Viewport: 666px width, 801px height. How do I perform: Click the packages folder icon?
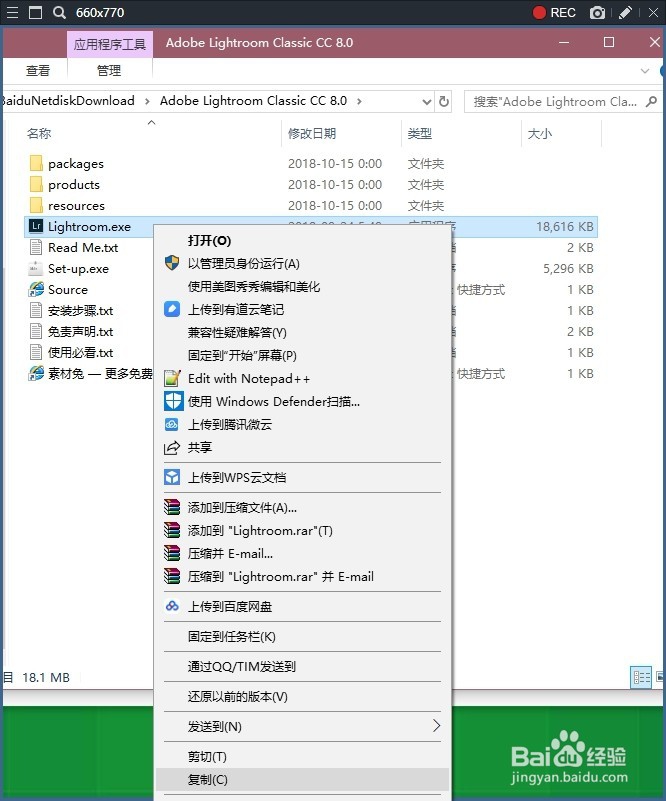click(x=36, y=163)
